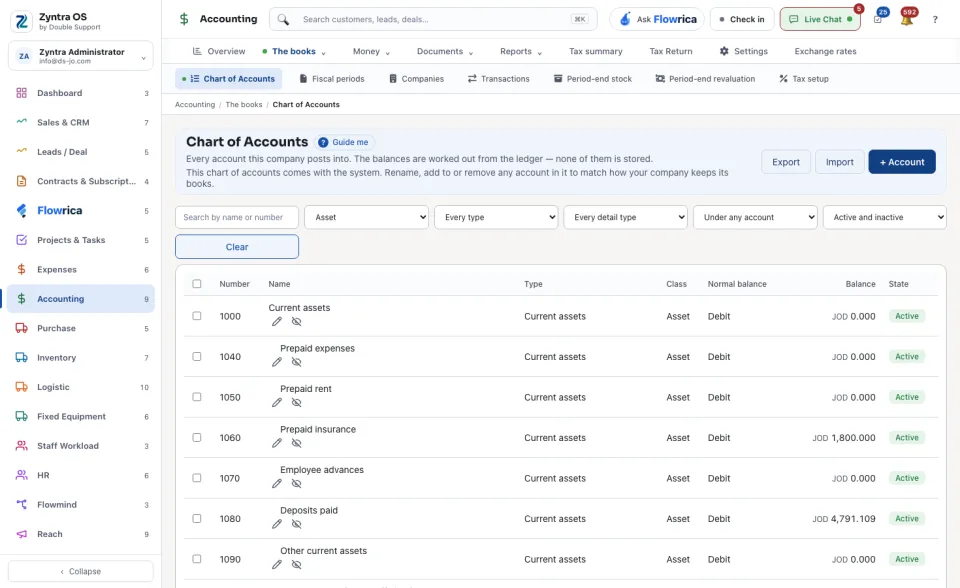Switch to the Fiscal periods tab
The width and height of the screenshot is (960, 588).
click(x=332, y=79)
